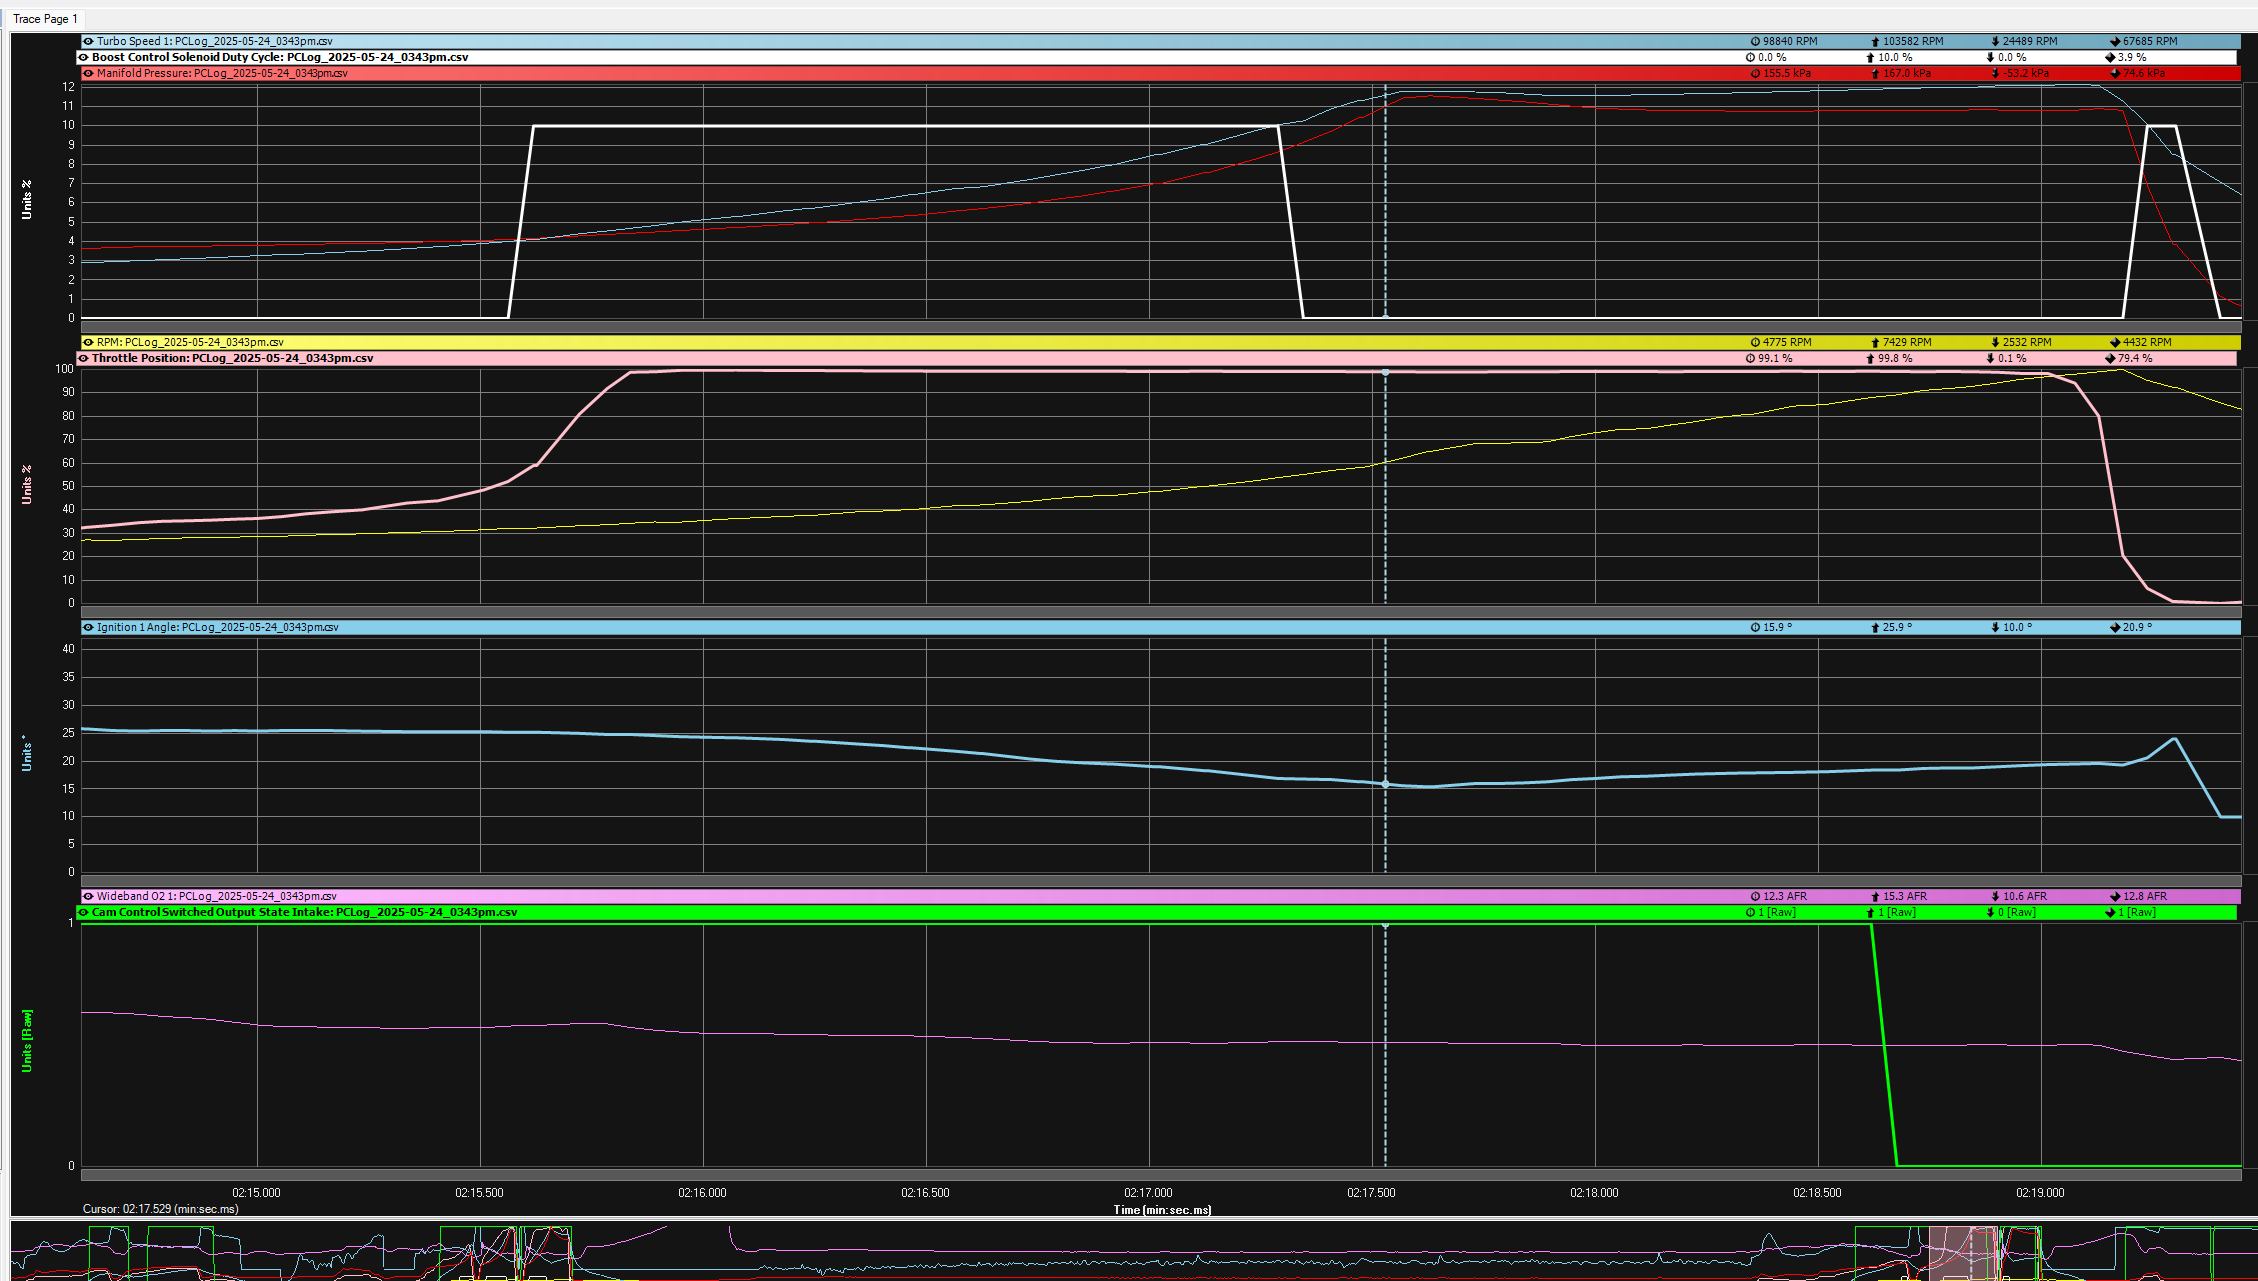This screenshot has width=2258, height=1281.
Task: Click min down-arrow icon in Cam Control Intake row
Action: pos(1990,912)
